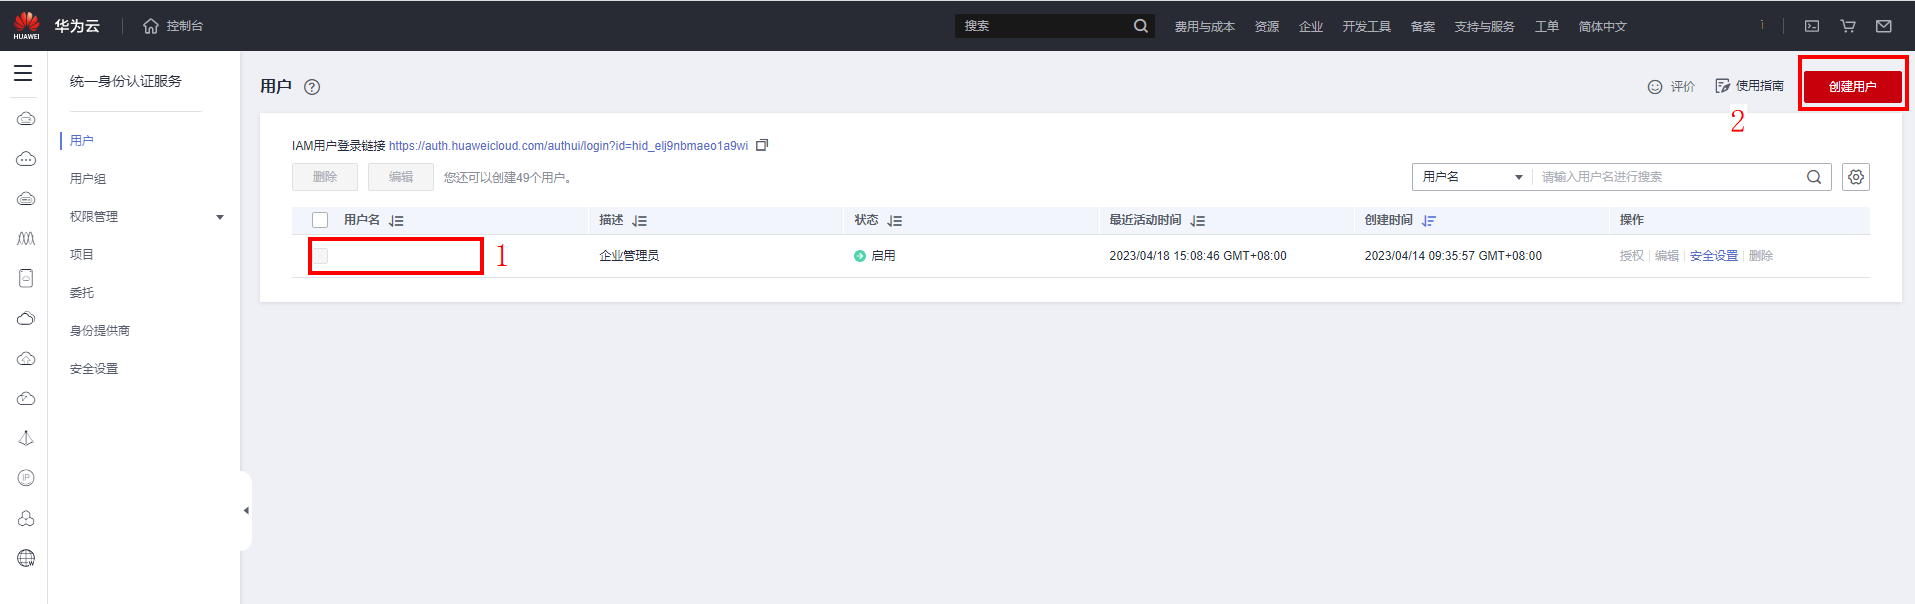The height and width of the screenshot is (604, 1915).
Task: Open the 资源 top menu
Action: click(x=1267, y=27)
